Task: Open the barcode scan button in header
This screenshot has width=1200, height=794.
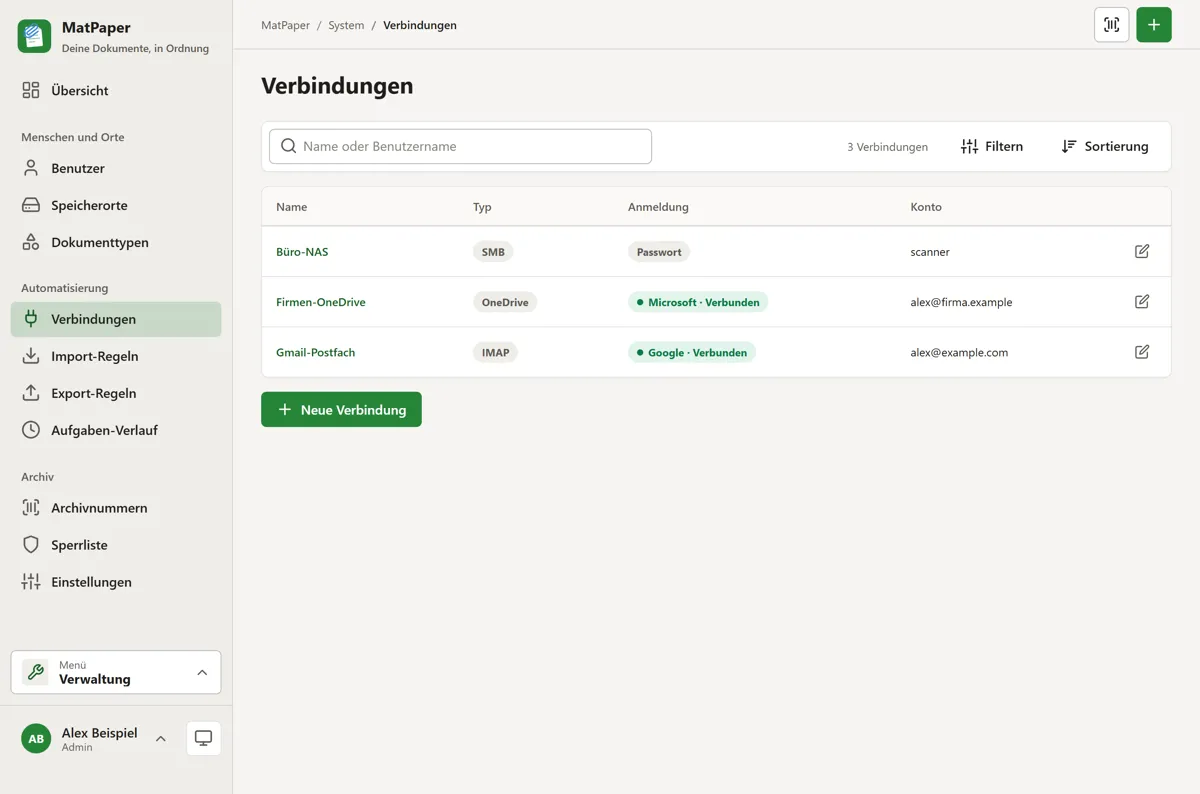Action: (x=1111, y=25)
